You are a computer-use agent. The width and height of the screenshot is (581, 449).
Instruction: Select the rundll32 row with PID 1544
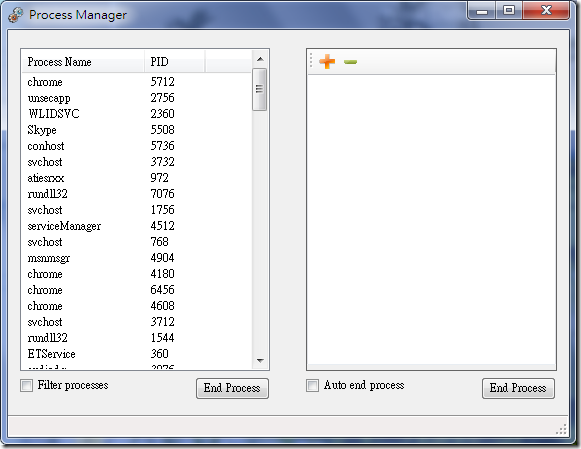click(137, 338)
